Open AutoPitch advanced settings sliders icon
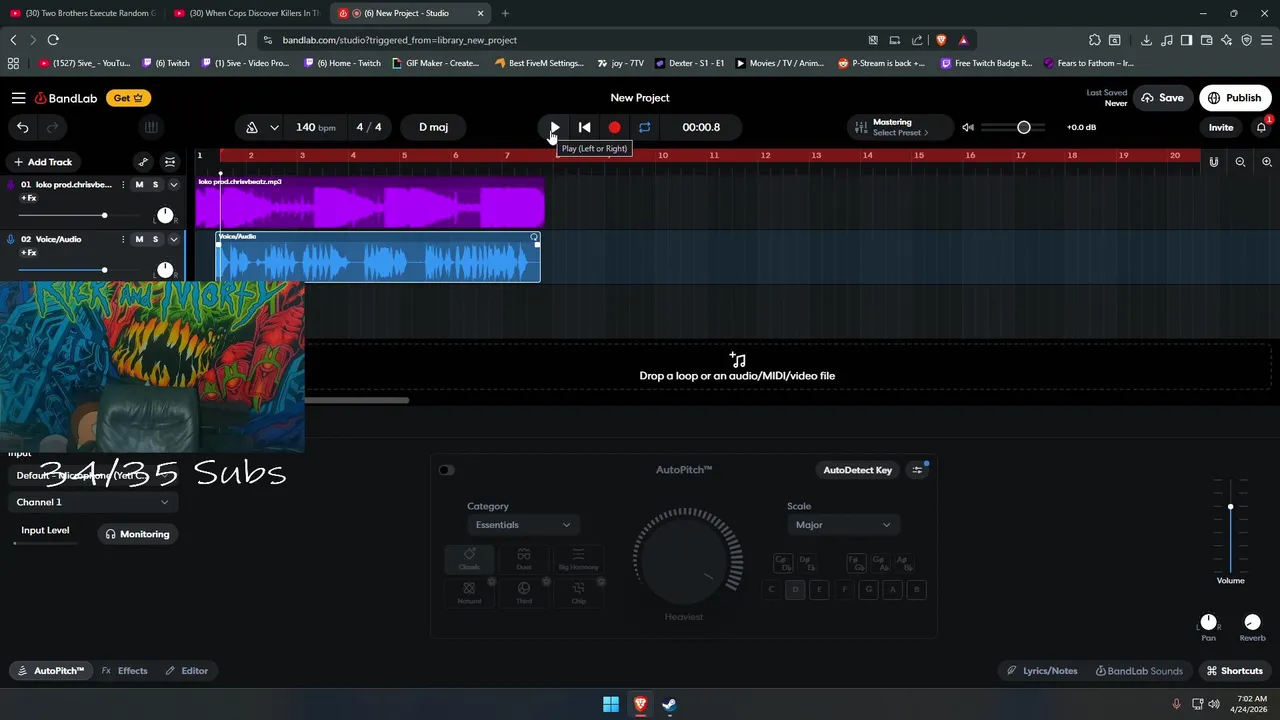The height and width of the screenshot is (720, 1280). (x=917, y=470)
